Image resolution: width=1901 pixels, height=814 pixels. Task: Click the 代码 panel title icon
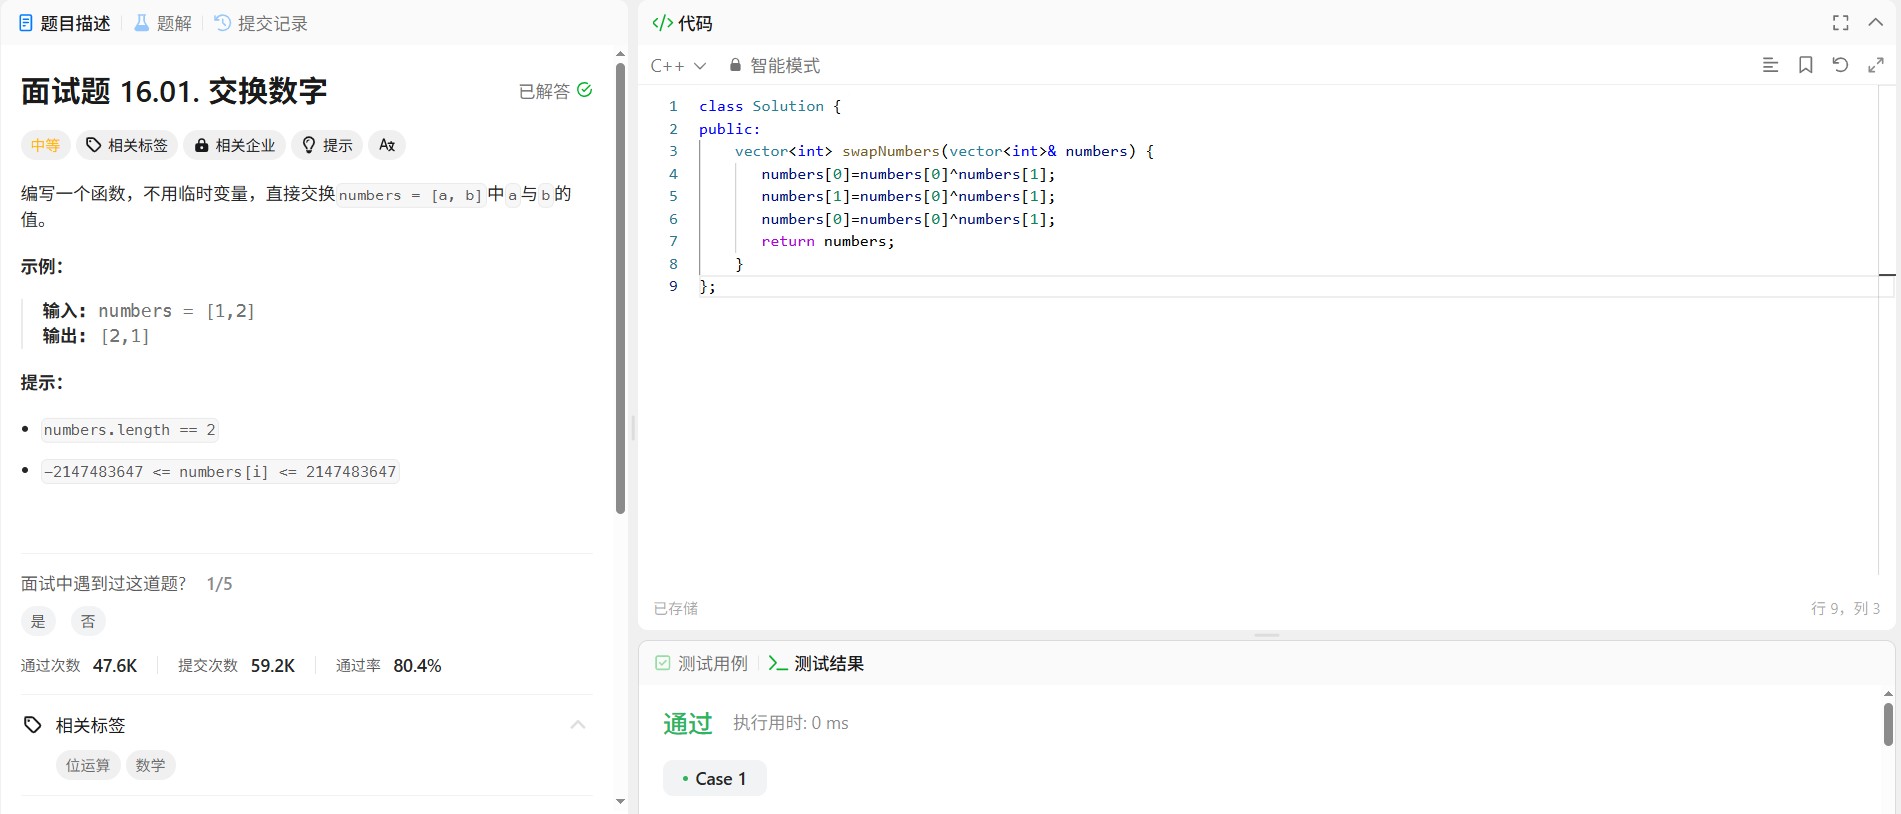[x=662, y=23]
